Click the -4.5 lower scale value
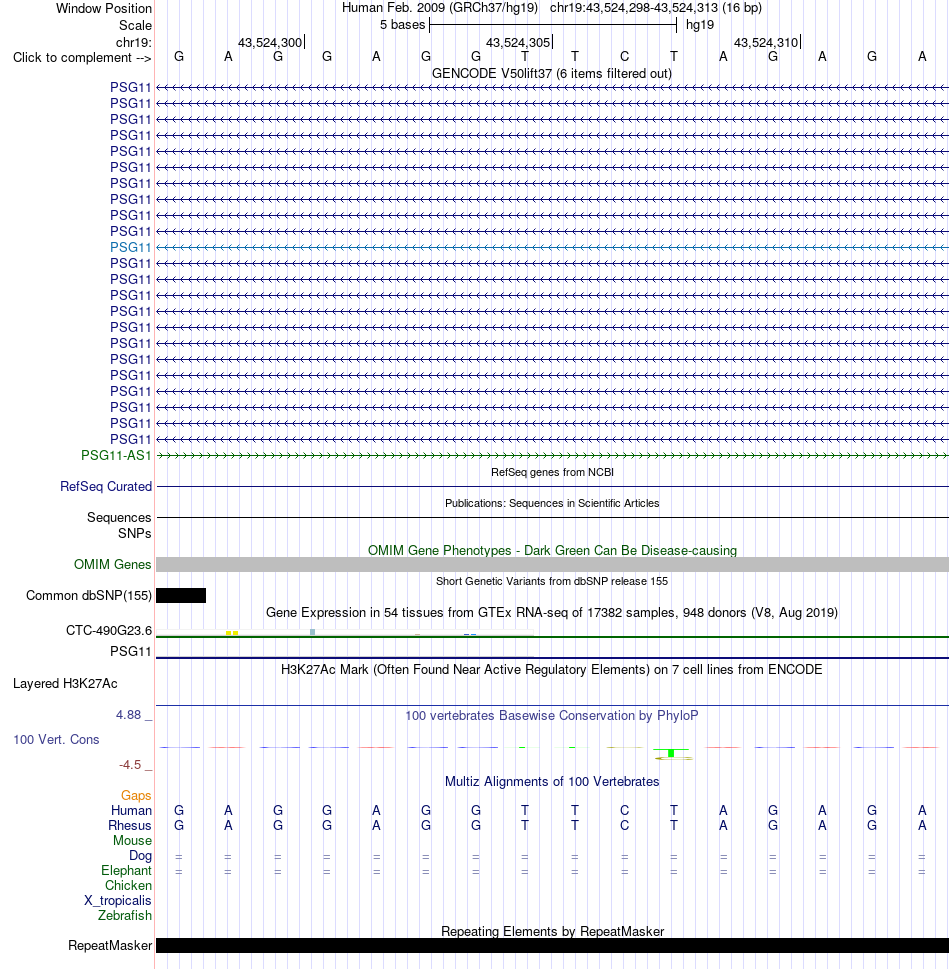Image resolution: width=950 pixels, height=969 pixels. pyautogui.click(x=130, y=764)
